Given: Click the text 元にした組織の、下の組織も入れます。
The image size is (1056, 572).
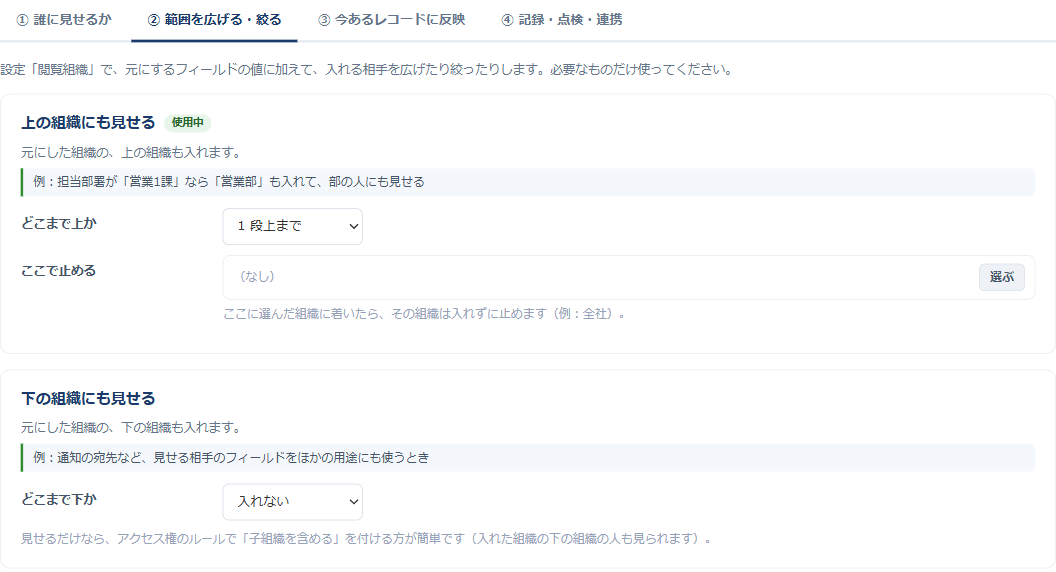Looking at the screenshot, I should click(131, 428).
